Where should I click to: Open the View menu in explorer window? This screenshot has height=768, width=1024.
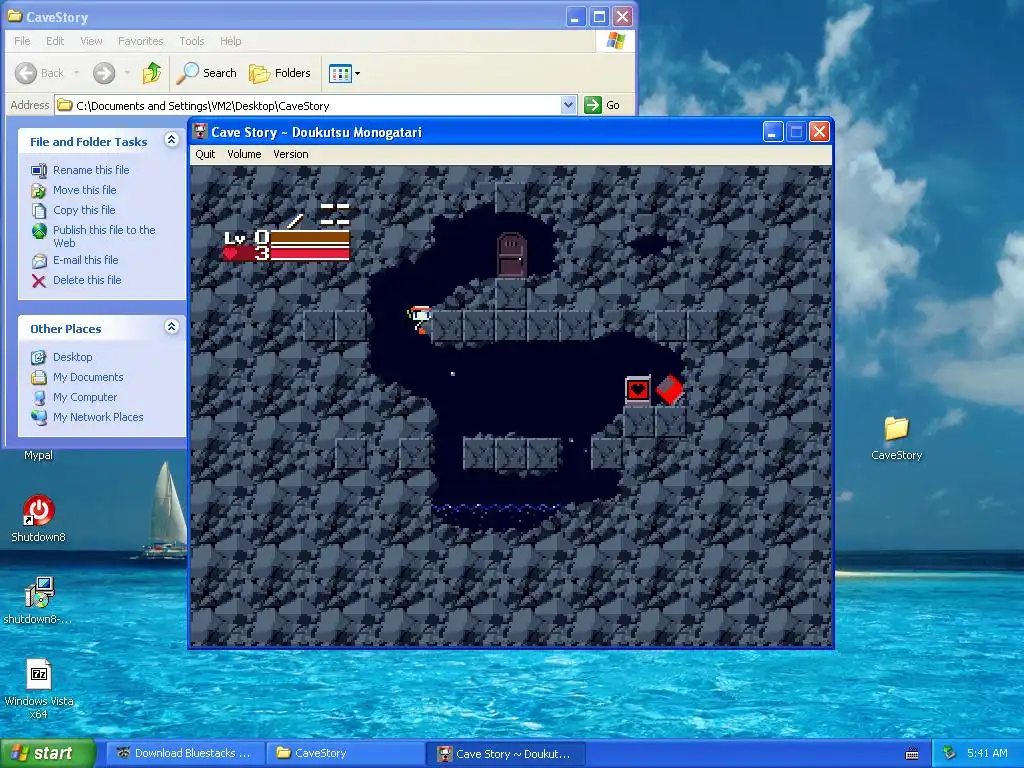click(x=91, y=41)
